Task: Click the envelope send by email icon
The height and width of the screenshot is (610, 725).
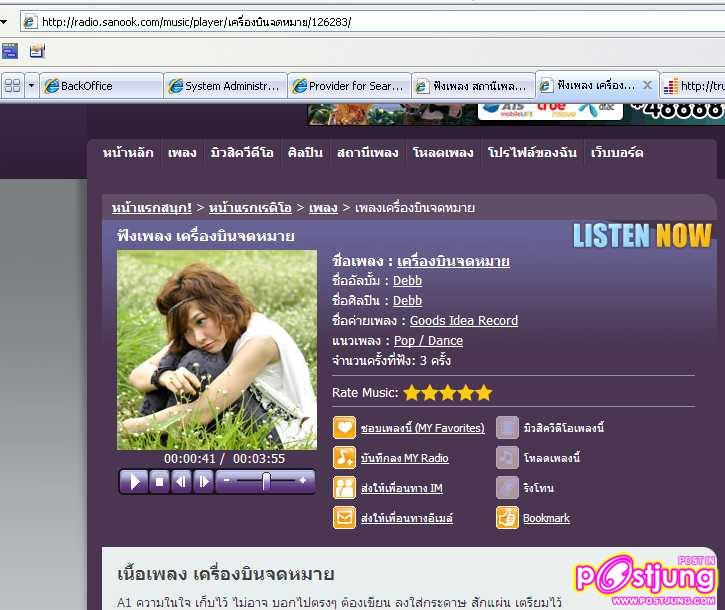Action: point(344,518)
